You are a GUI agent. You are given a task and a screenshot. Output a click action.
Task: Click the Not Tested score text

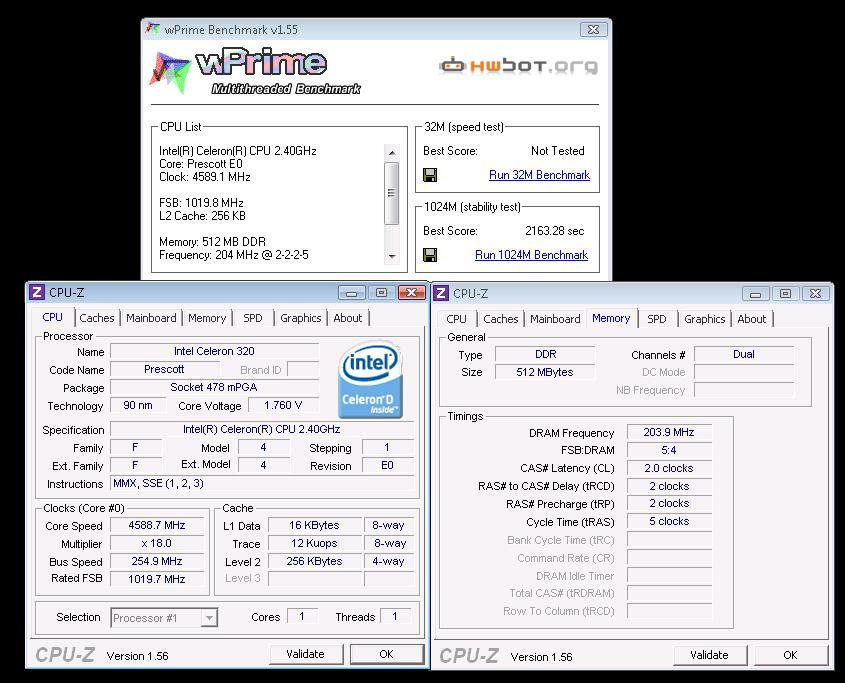click(558, 151)
